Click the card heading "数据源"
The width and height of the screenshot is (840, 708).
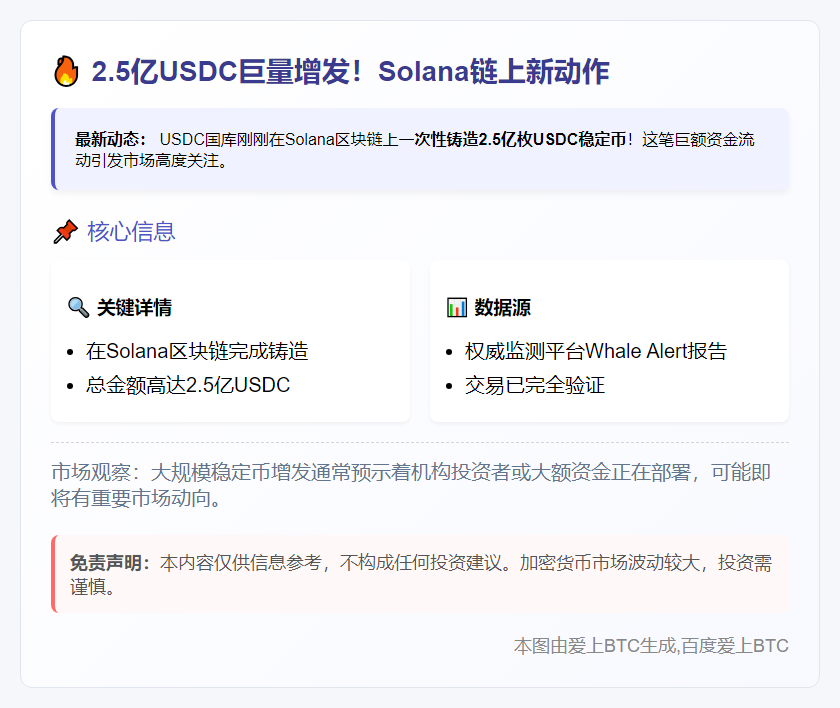click(502, 308)
